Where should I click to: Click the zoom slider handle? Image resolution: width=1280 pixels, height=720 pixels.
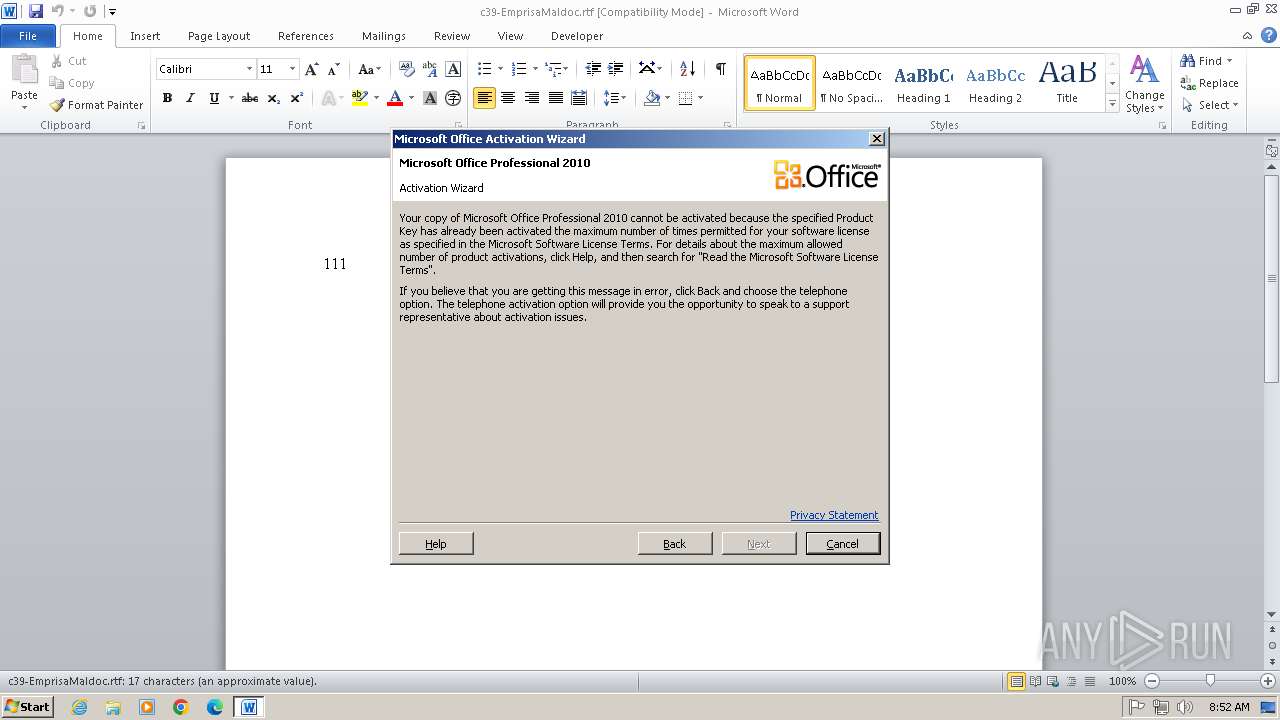[1210, 681]
